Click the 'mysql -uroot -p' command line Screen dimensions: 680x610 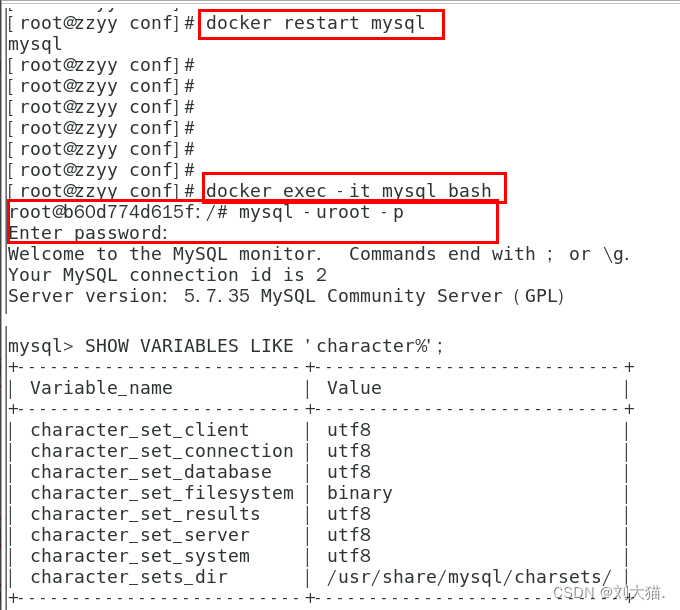[206, 212]
